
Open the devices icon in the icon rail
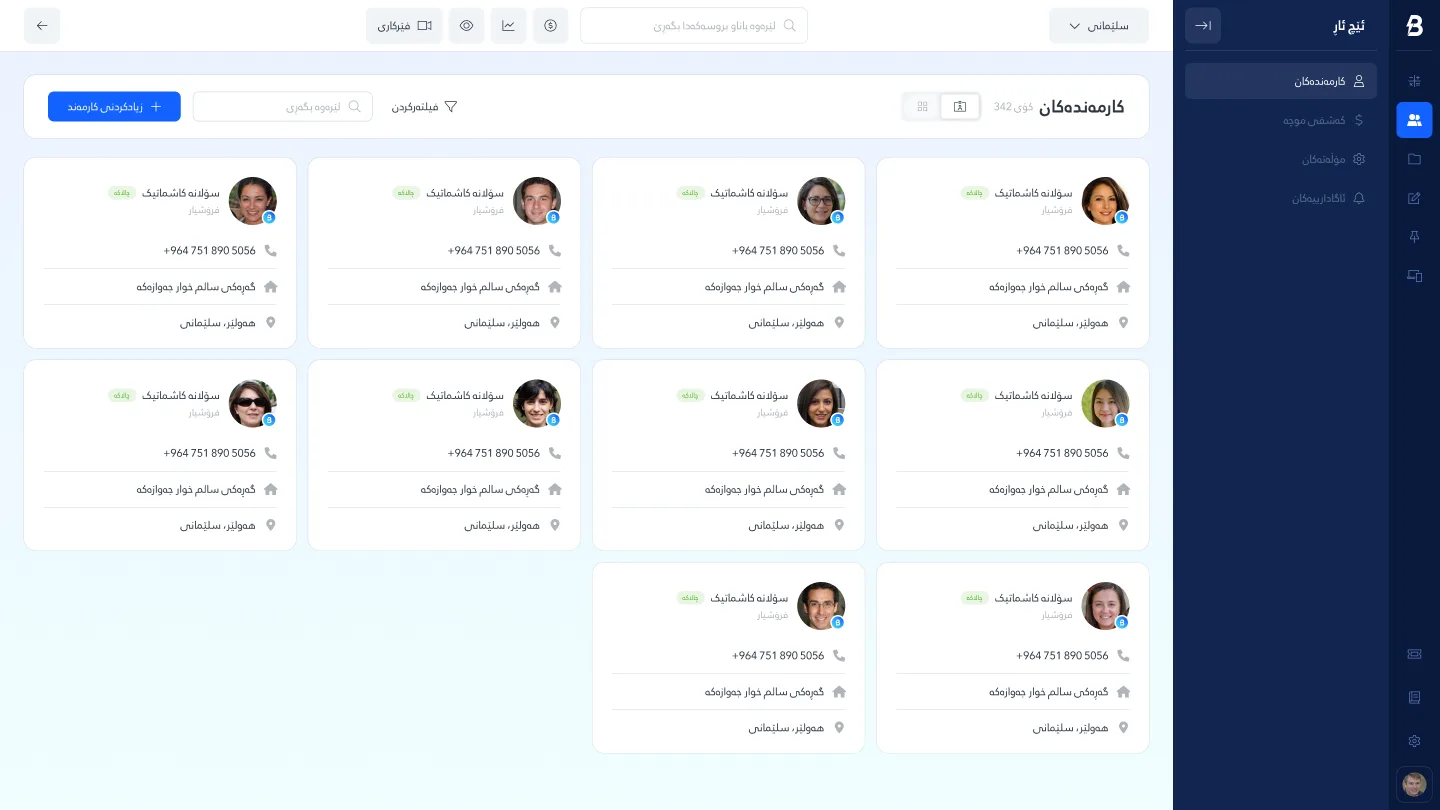[x=1414, y=276]
